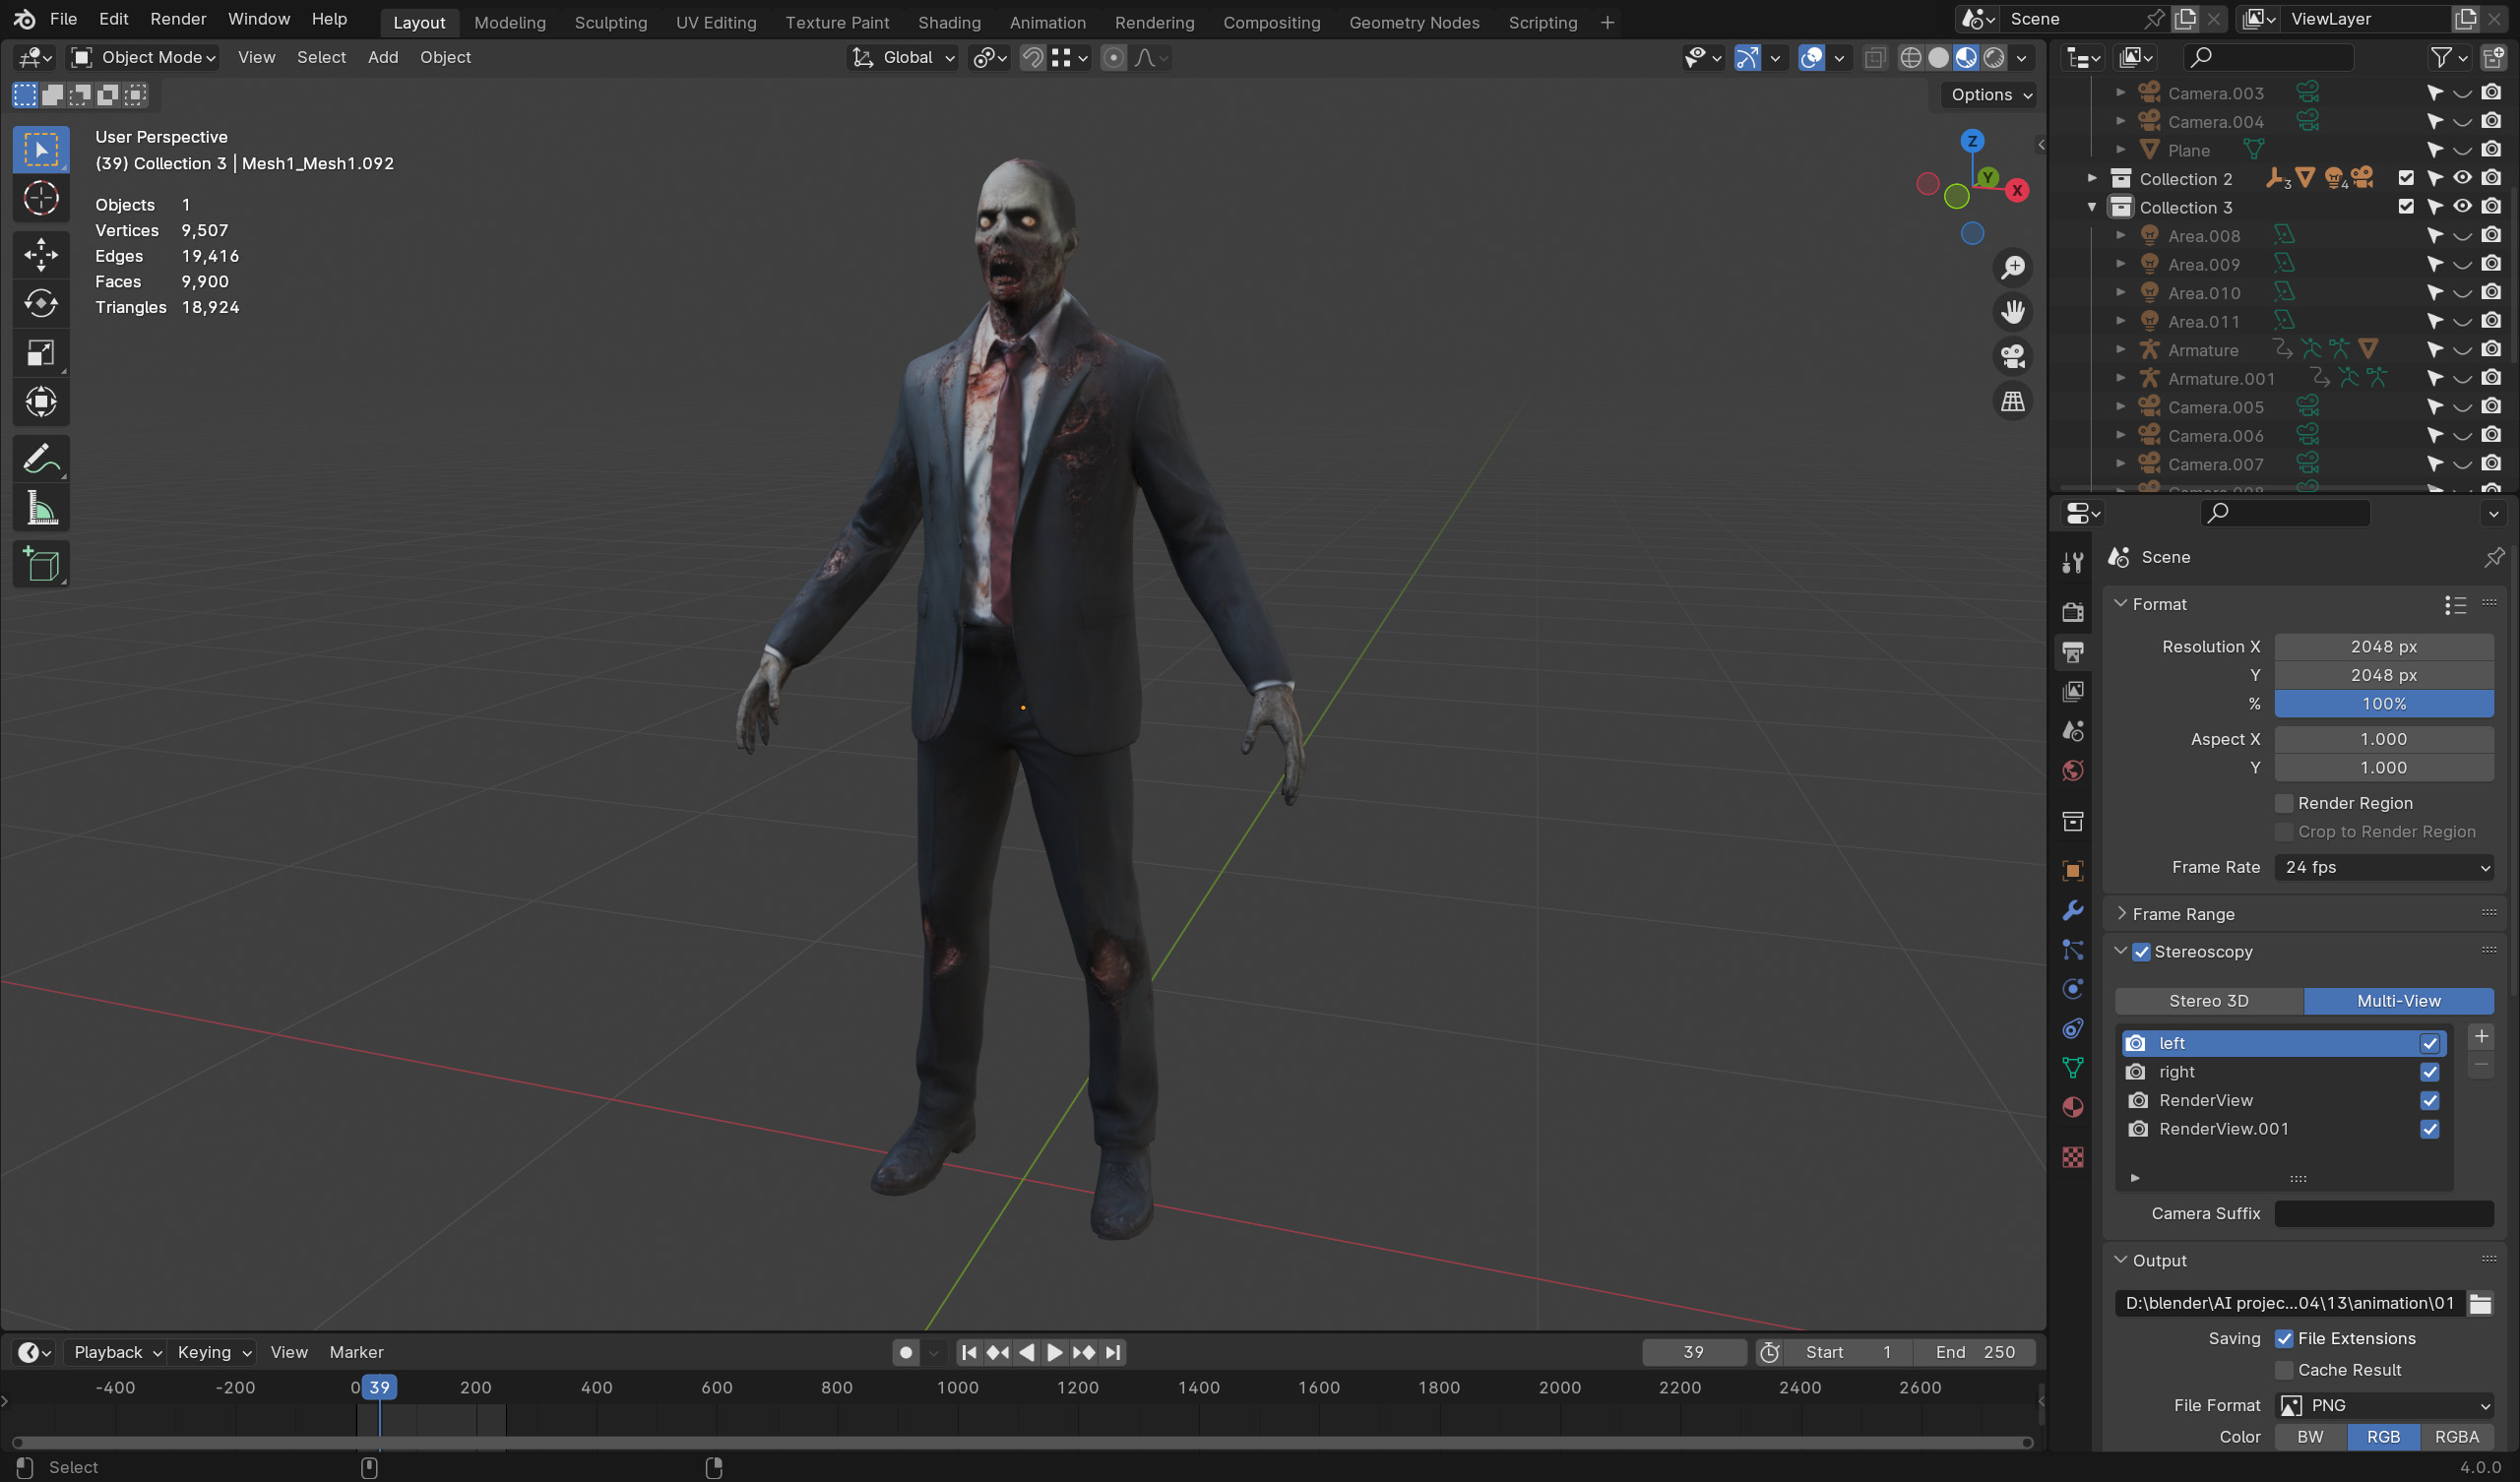This screenshot has width=2520, height=1482.
Task: Select the Stereo 3D button
Action: 2208,1001
